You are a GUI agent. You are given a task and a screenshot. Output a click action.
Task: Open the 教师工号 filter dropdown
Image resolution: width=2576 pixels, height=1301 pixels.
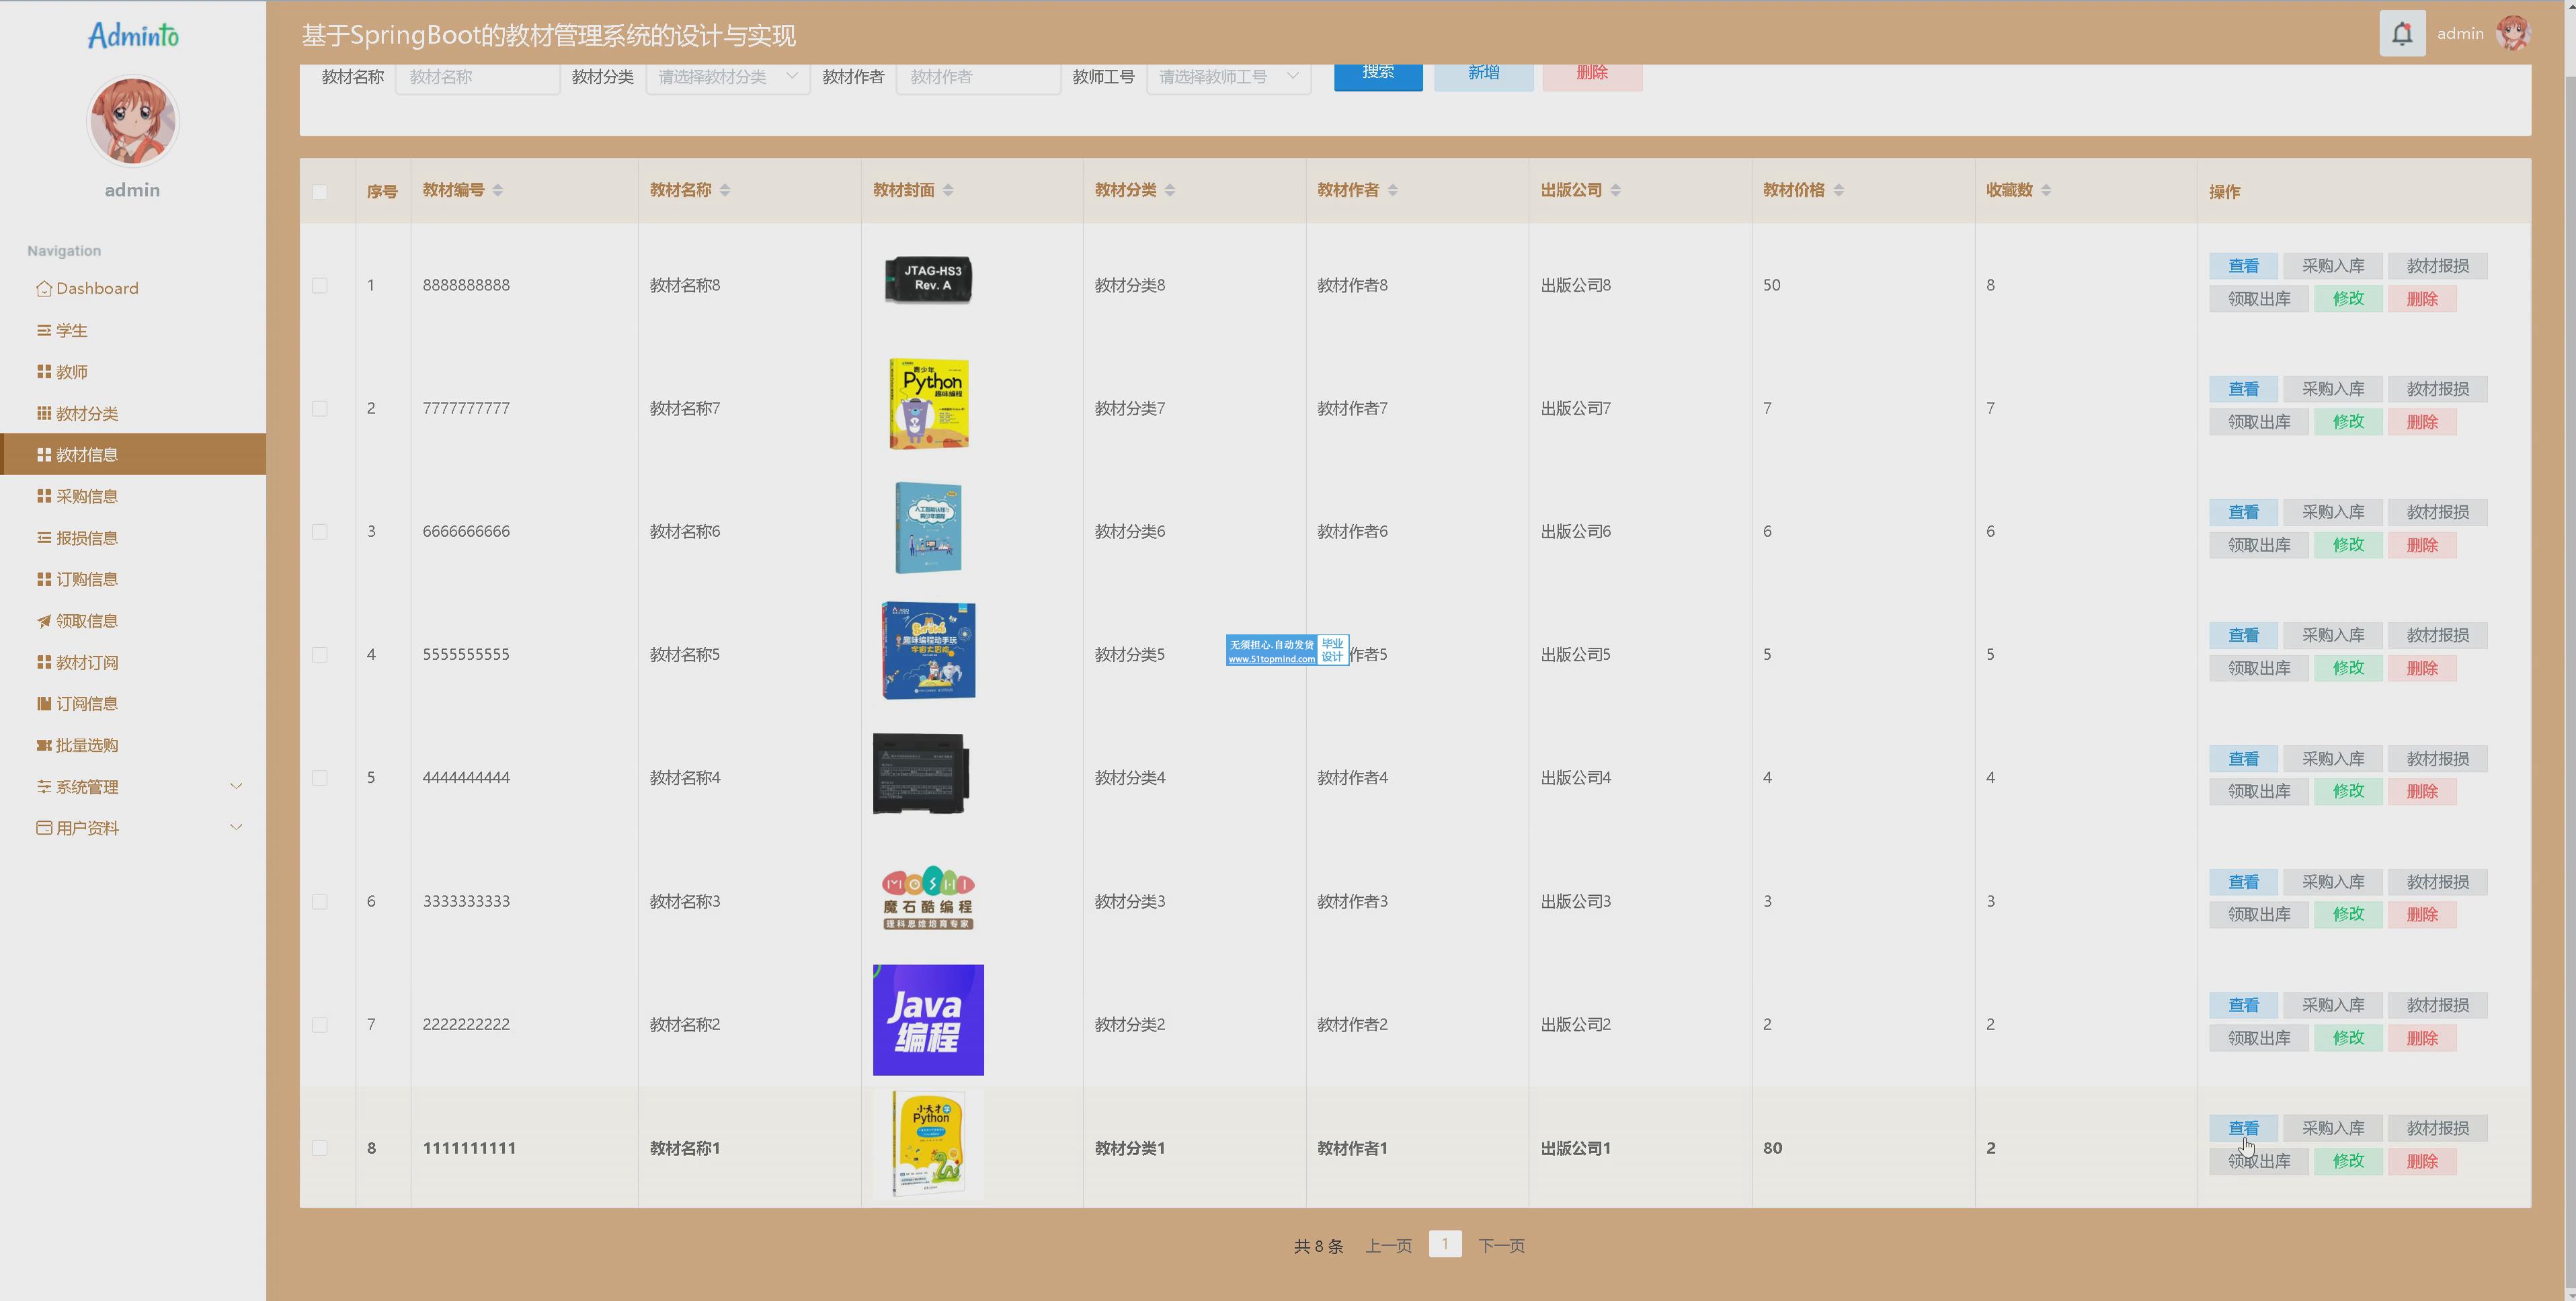pos(1228,77)
